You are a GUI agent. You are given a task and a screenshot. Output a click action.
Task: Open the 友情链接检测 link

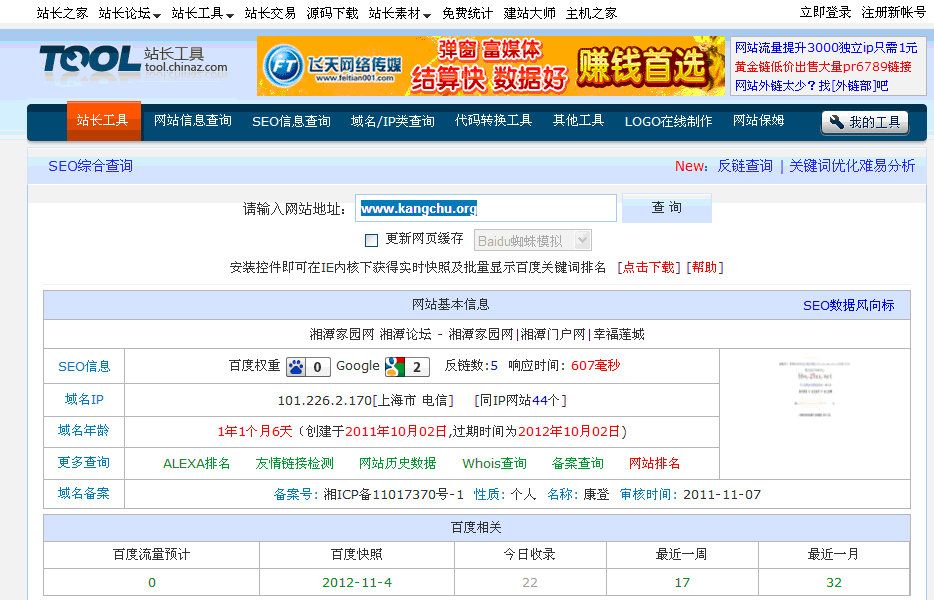294,464
